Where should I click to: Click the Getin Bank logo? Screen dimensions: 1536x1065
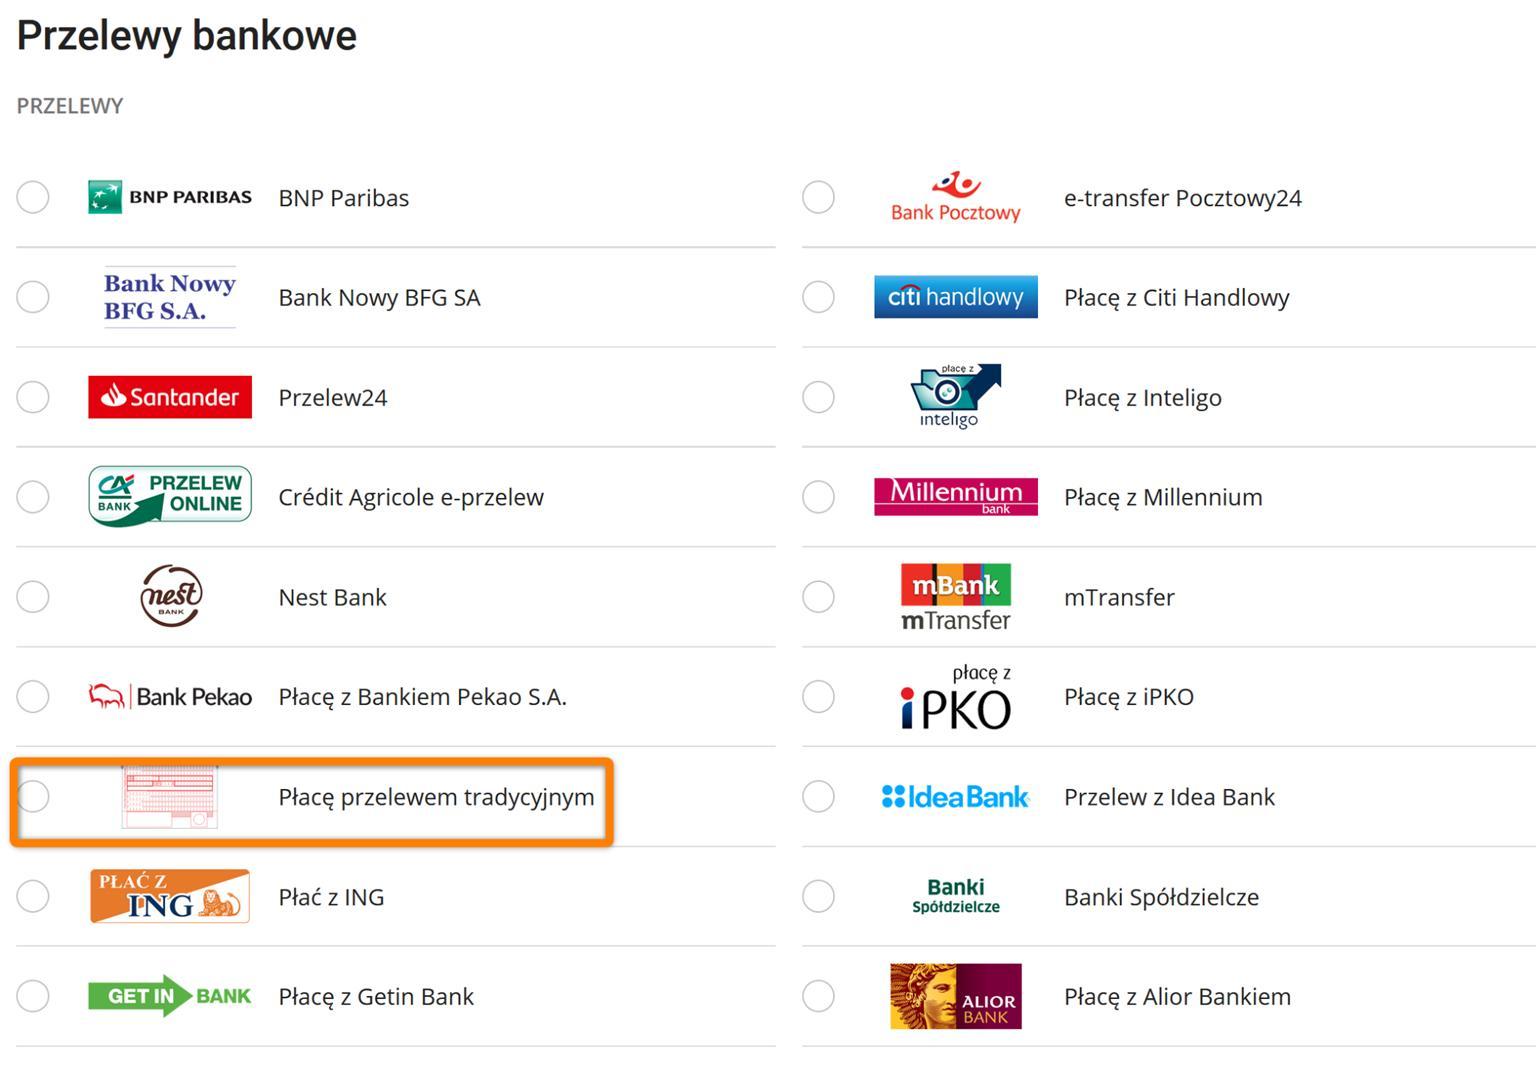click(x=170, y=996)
